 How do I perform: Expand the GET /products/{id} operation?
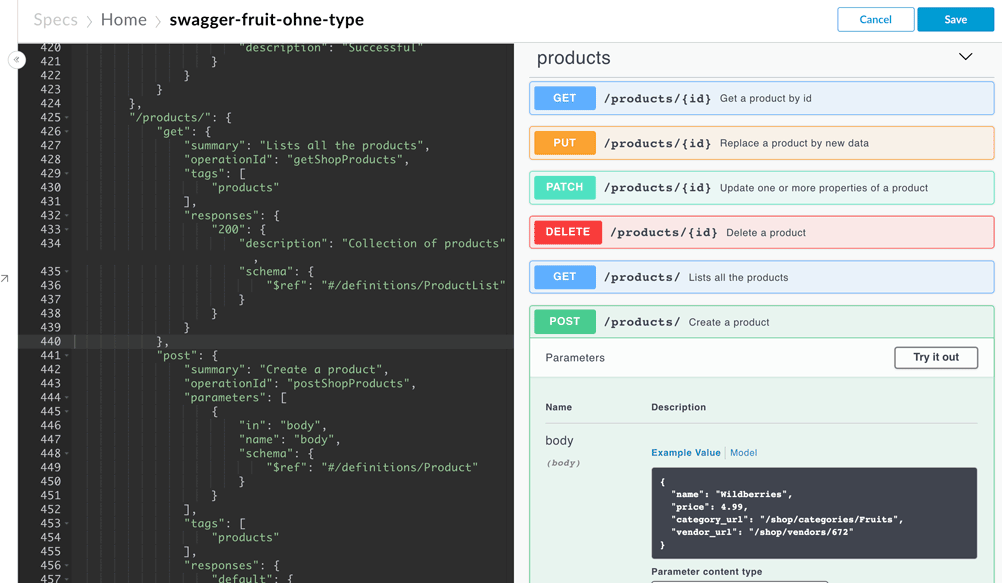[762, 98]
